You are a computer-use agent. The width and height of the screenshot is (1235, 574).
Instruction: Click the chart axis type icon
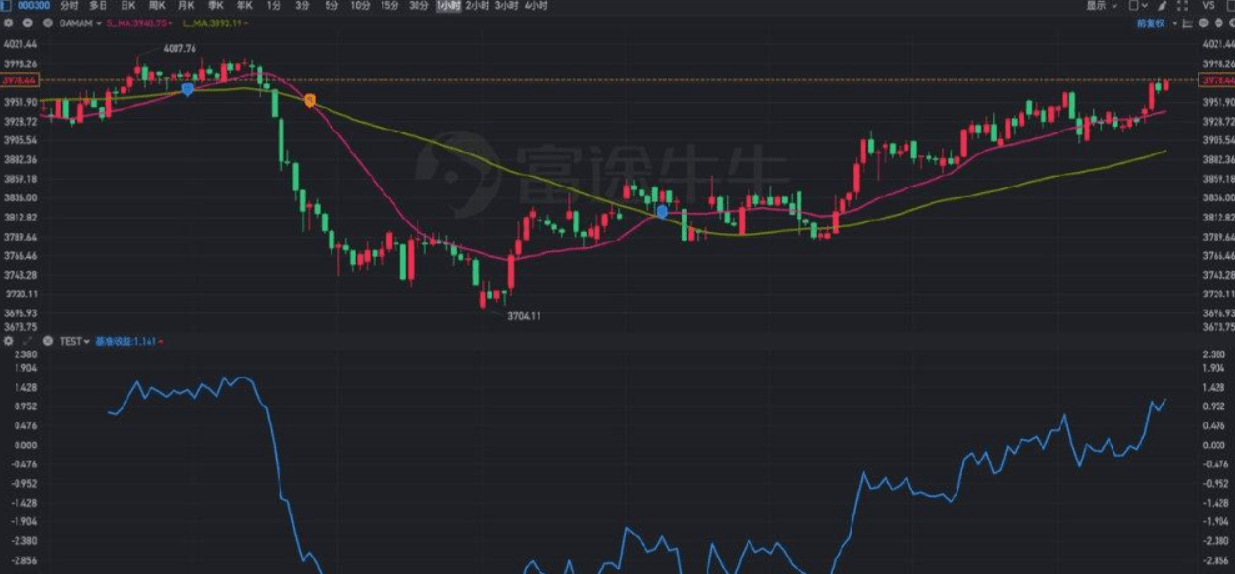(x=1187, y=23)
